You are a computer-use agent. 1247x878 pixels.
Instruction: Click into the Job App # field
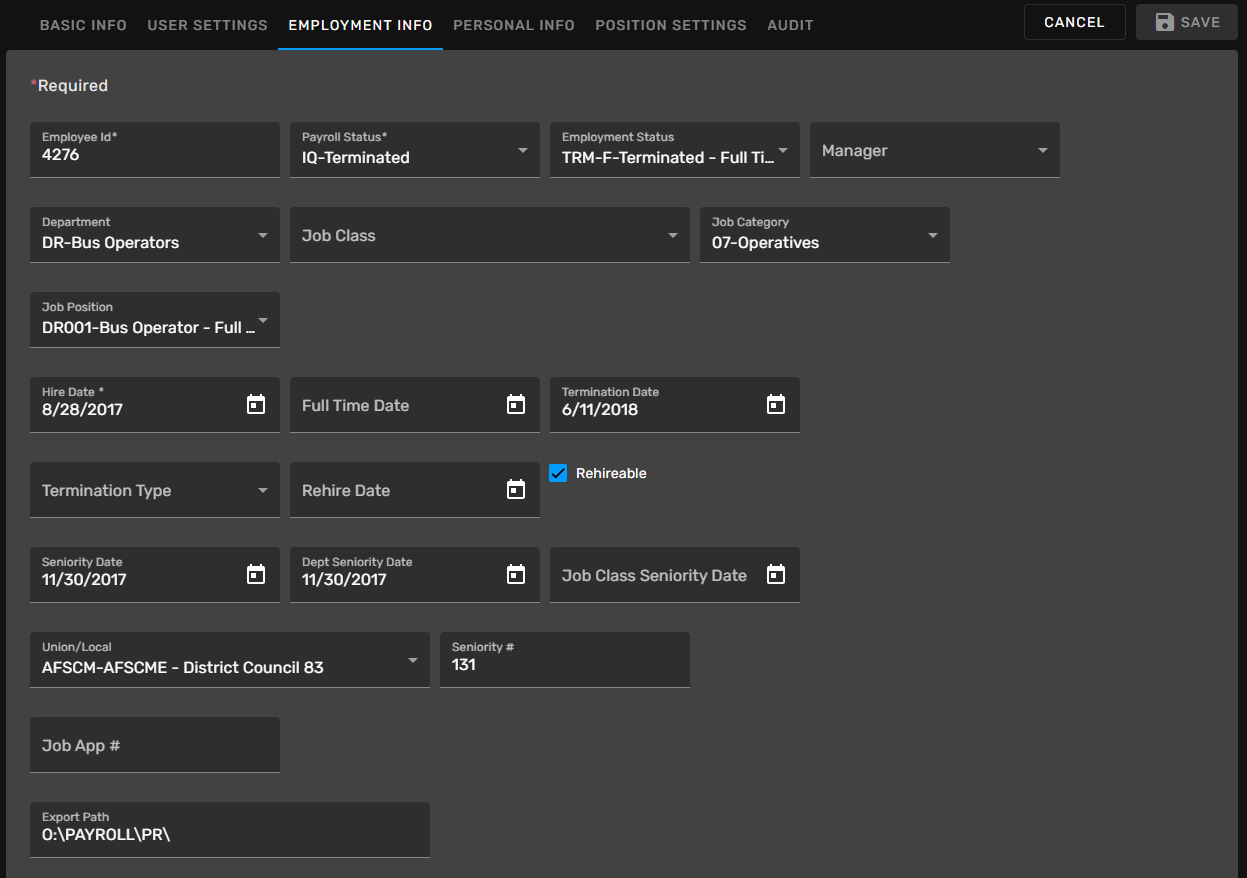pos(155,746)
